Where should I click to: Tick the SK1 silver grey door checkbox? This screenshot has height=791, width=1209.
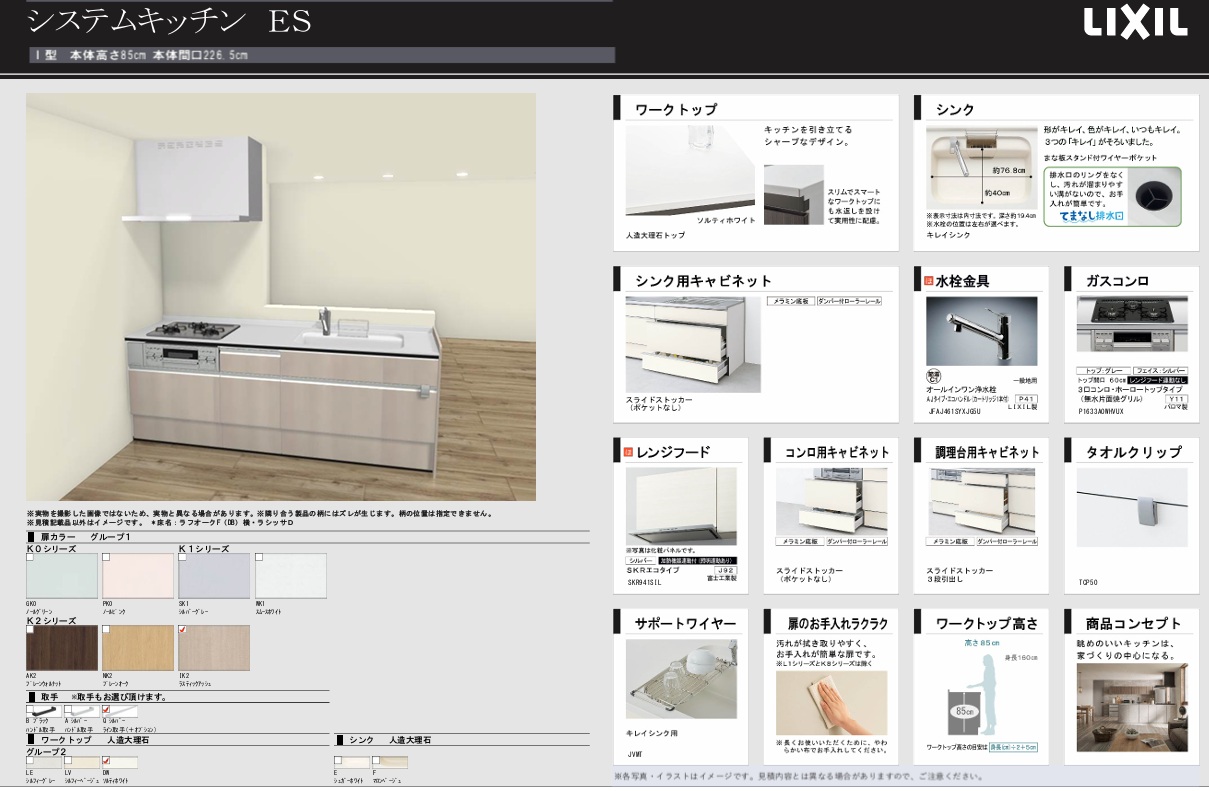(183, 557)
